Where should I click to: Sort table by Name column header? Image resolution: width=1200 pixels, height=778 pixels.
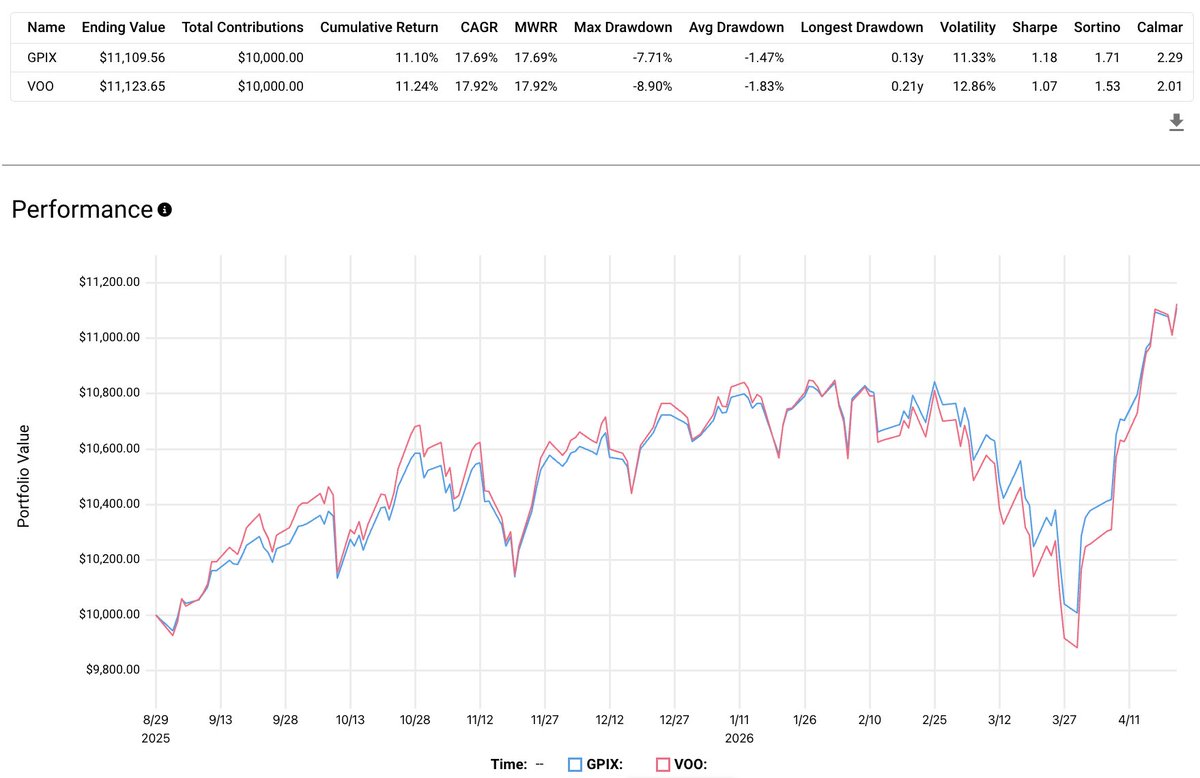point(46,27)
